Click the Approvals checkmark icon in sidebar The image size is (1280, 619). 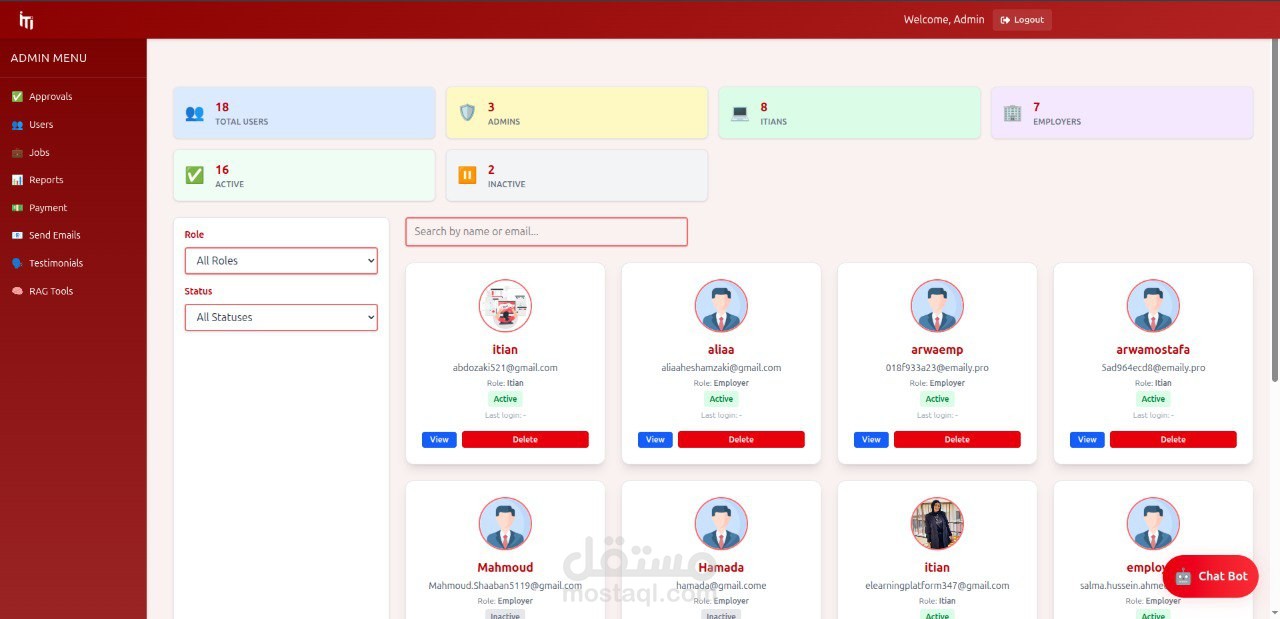click(17, 97)
